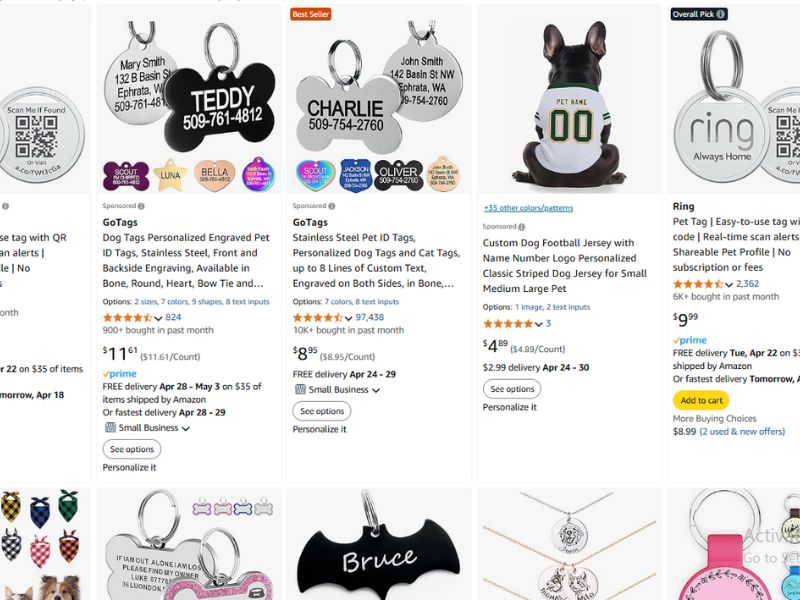This screenshot has height=600, width=800.
Task: Click the Best Seller badge on Charlie tag
Action: [311, 15]
